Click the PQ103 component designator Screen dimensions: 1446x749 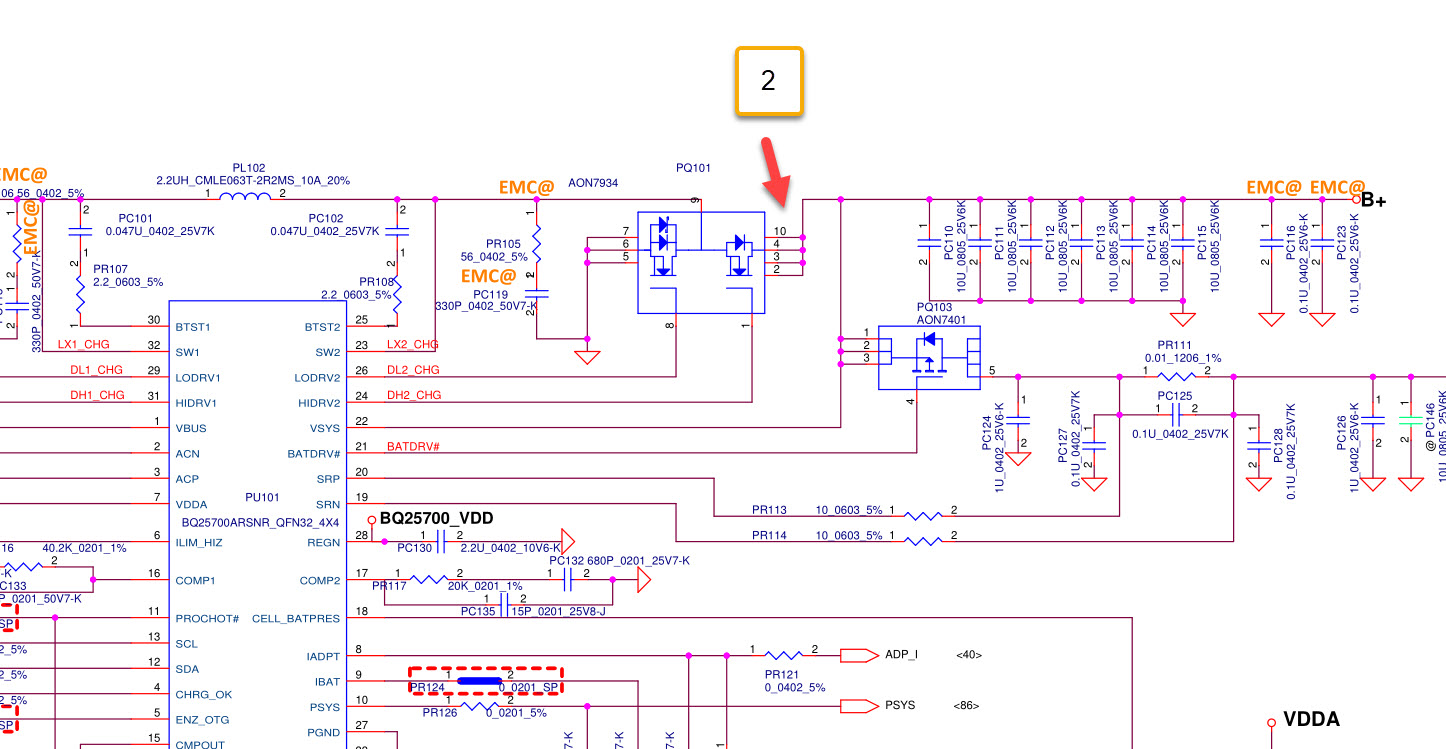933,307
